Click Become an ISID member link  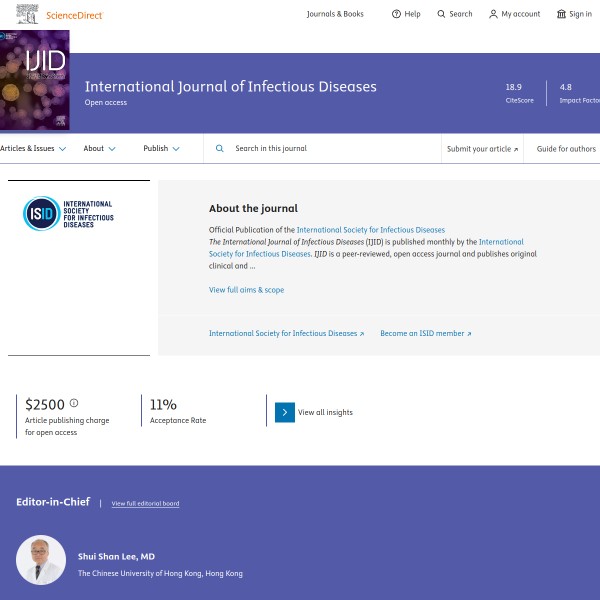point(425,333)
